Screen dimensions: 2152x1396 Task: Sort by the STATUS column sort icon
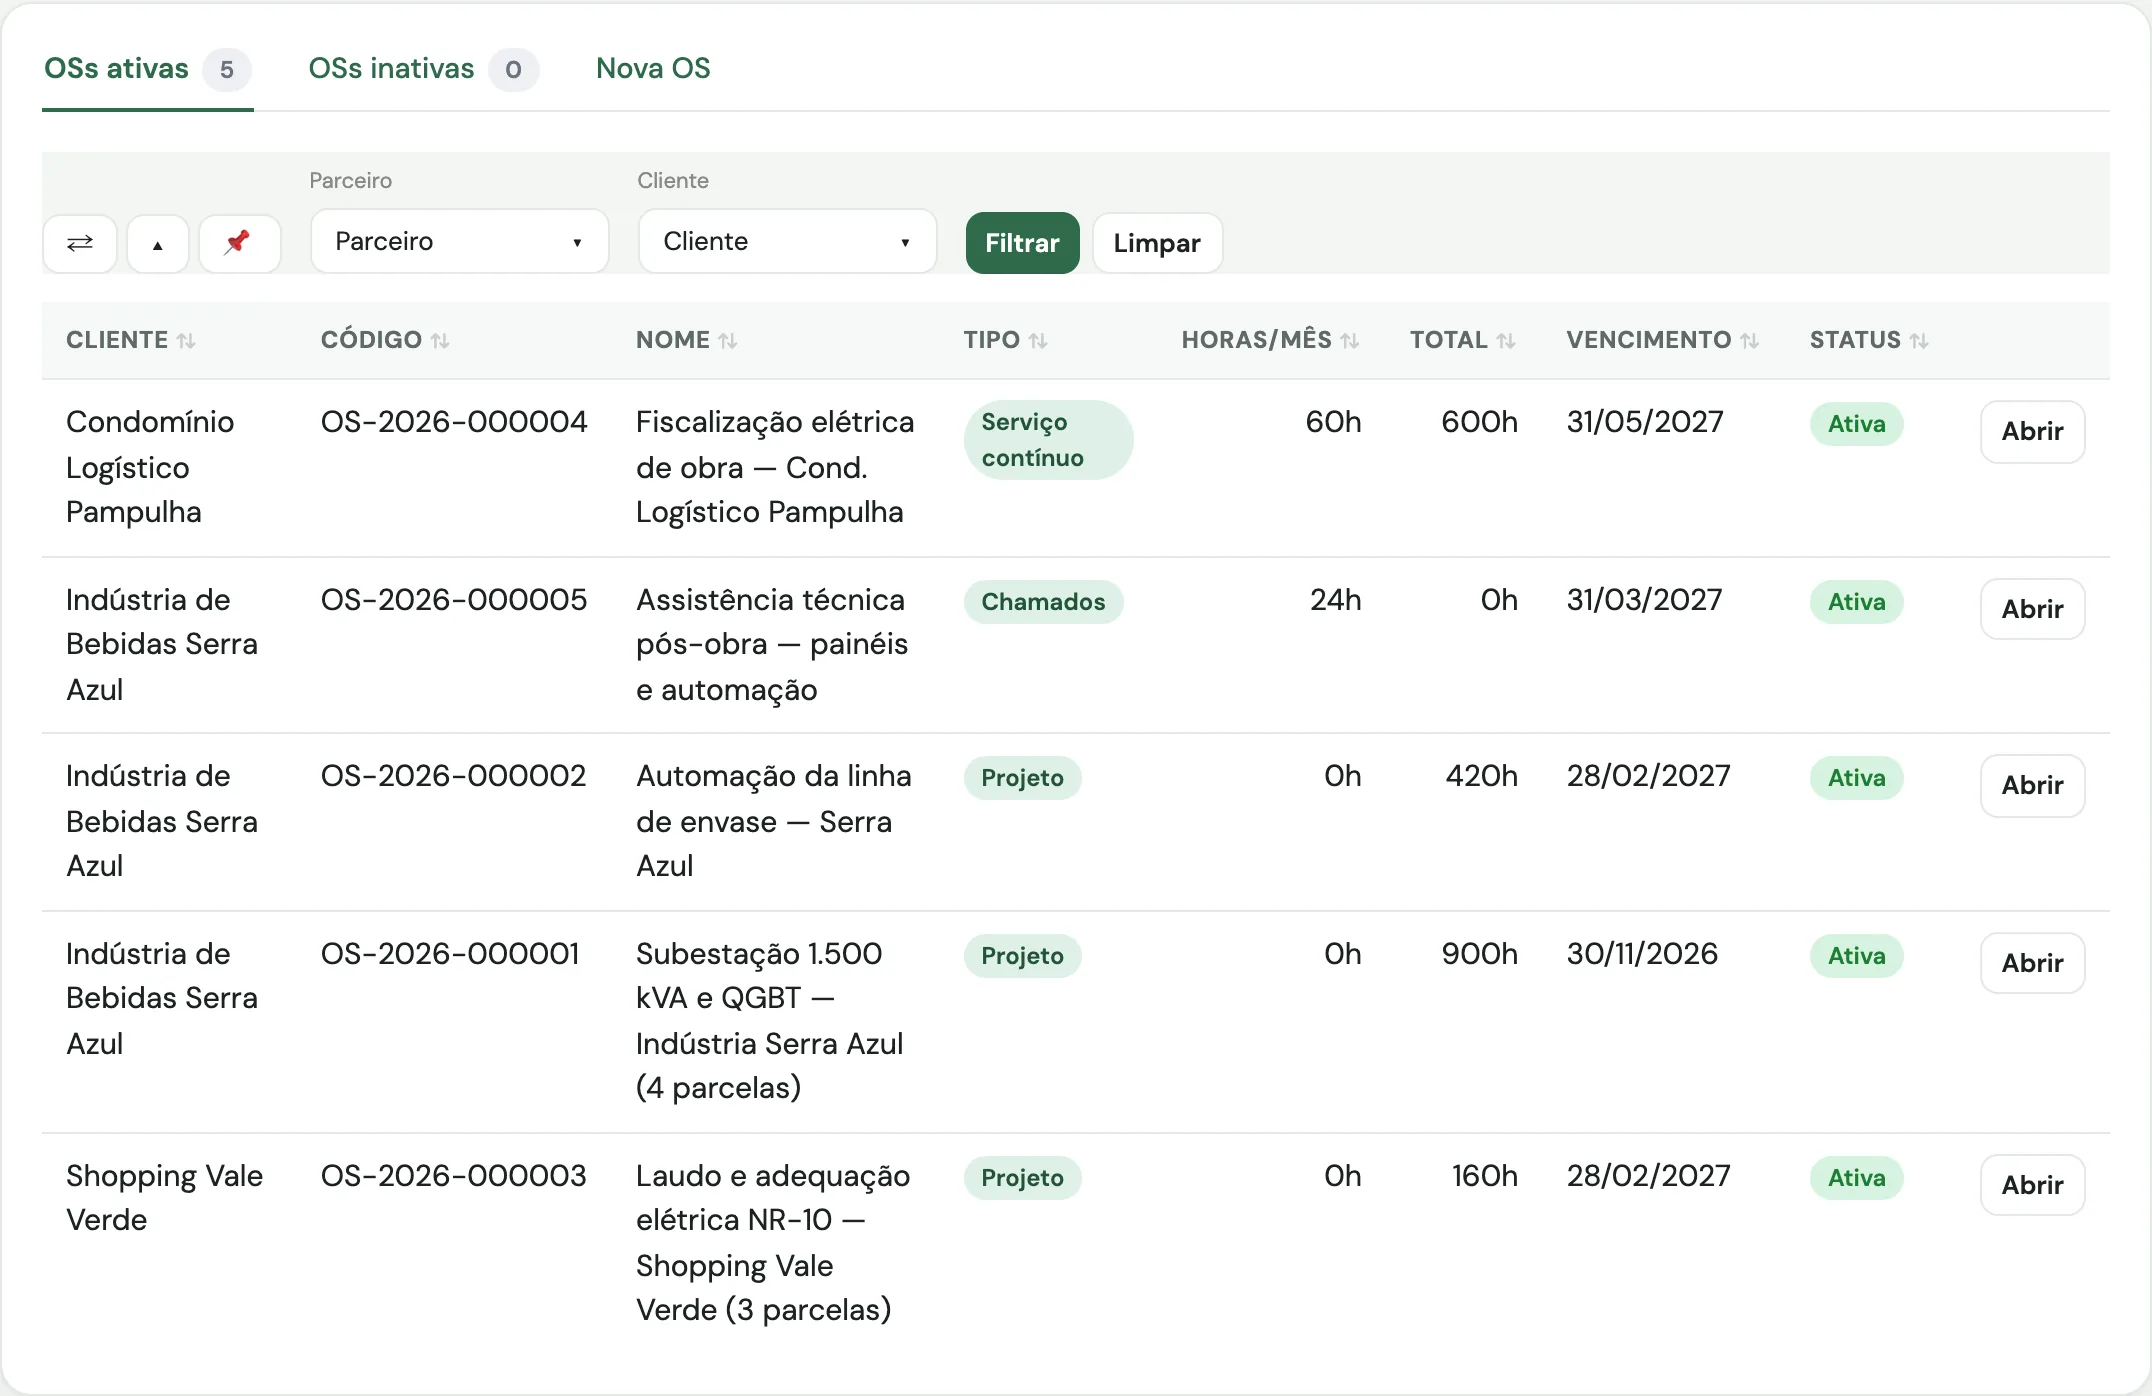point(1919,341)
